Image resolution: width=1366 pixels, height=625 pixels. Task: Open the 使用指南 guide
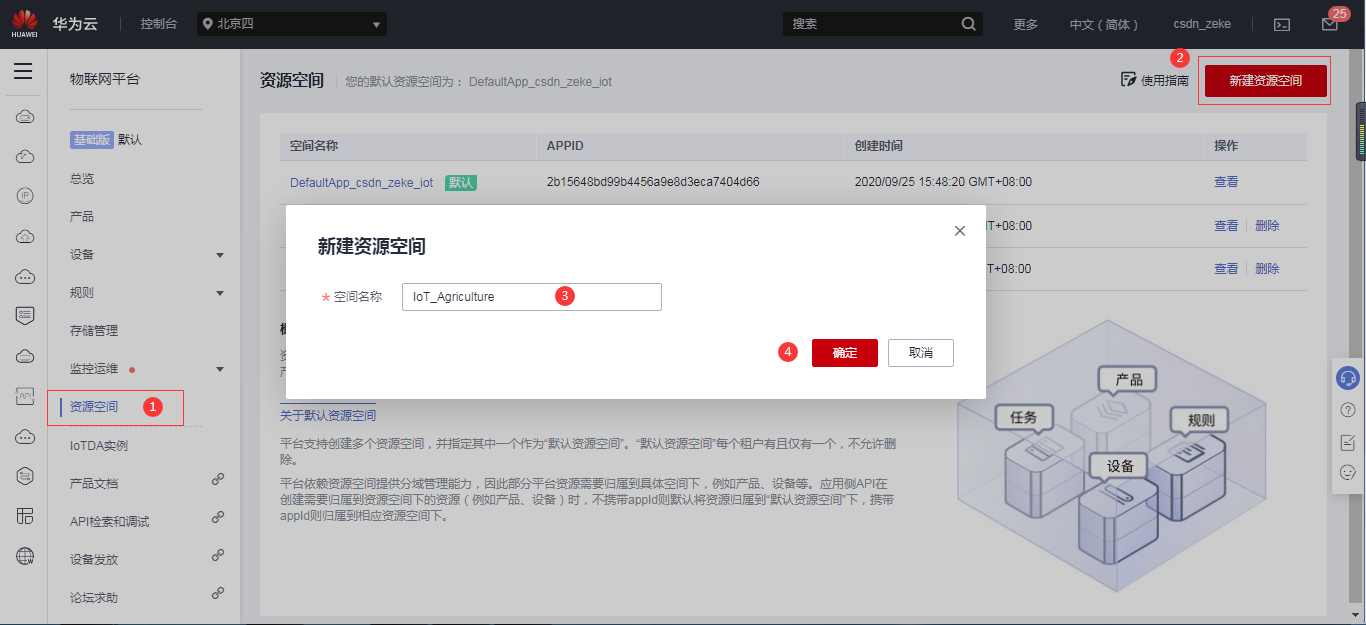(1155, 80)
